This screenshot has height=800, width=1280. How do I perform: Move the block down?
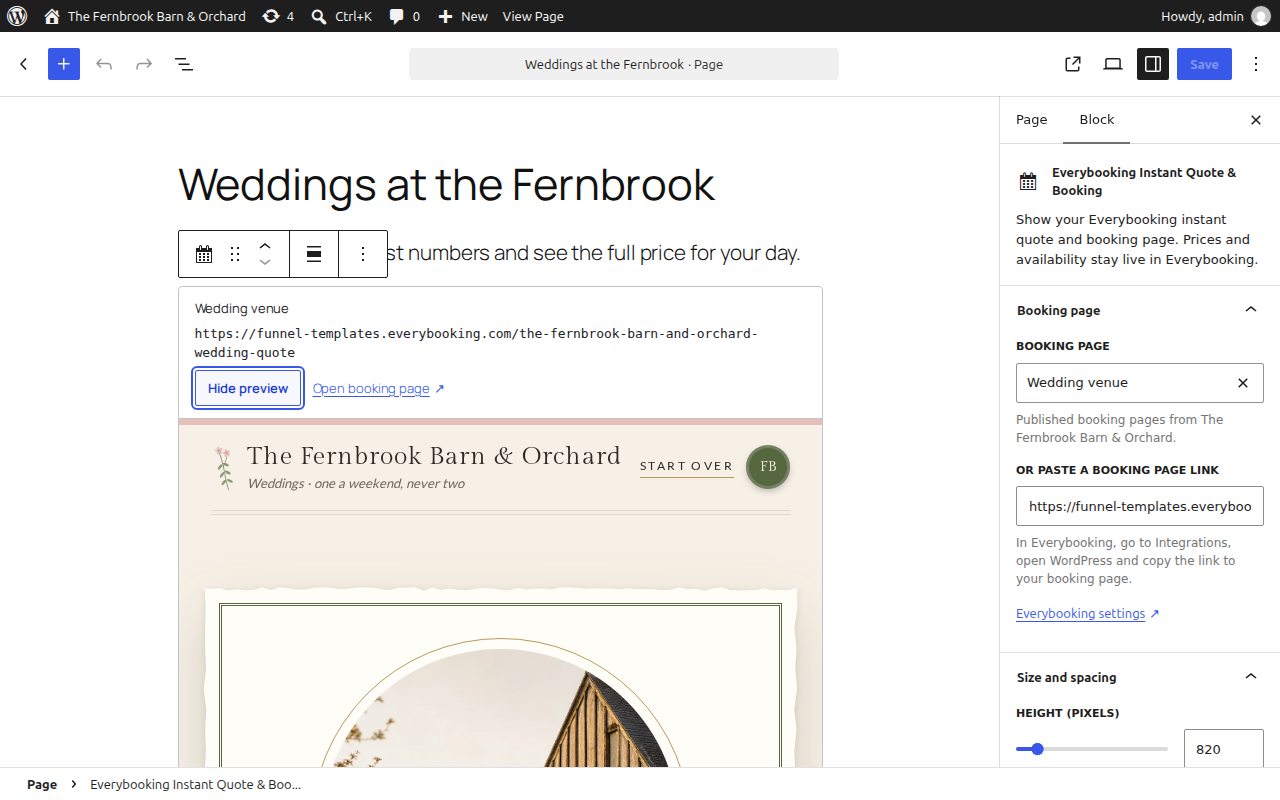265,263
